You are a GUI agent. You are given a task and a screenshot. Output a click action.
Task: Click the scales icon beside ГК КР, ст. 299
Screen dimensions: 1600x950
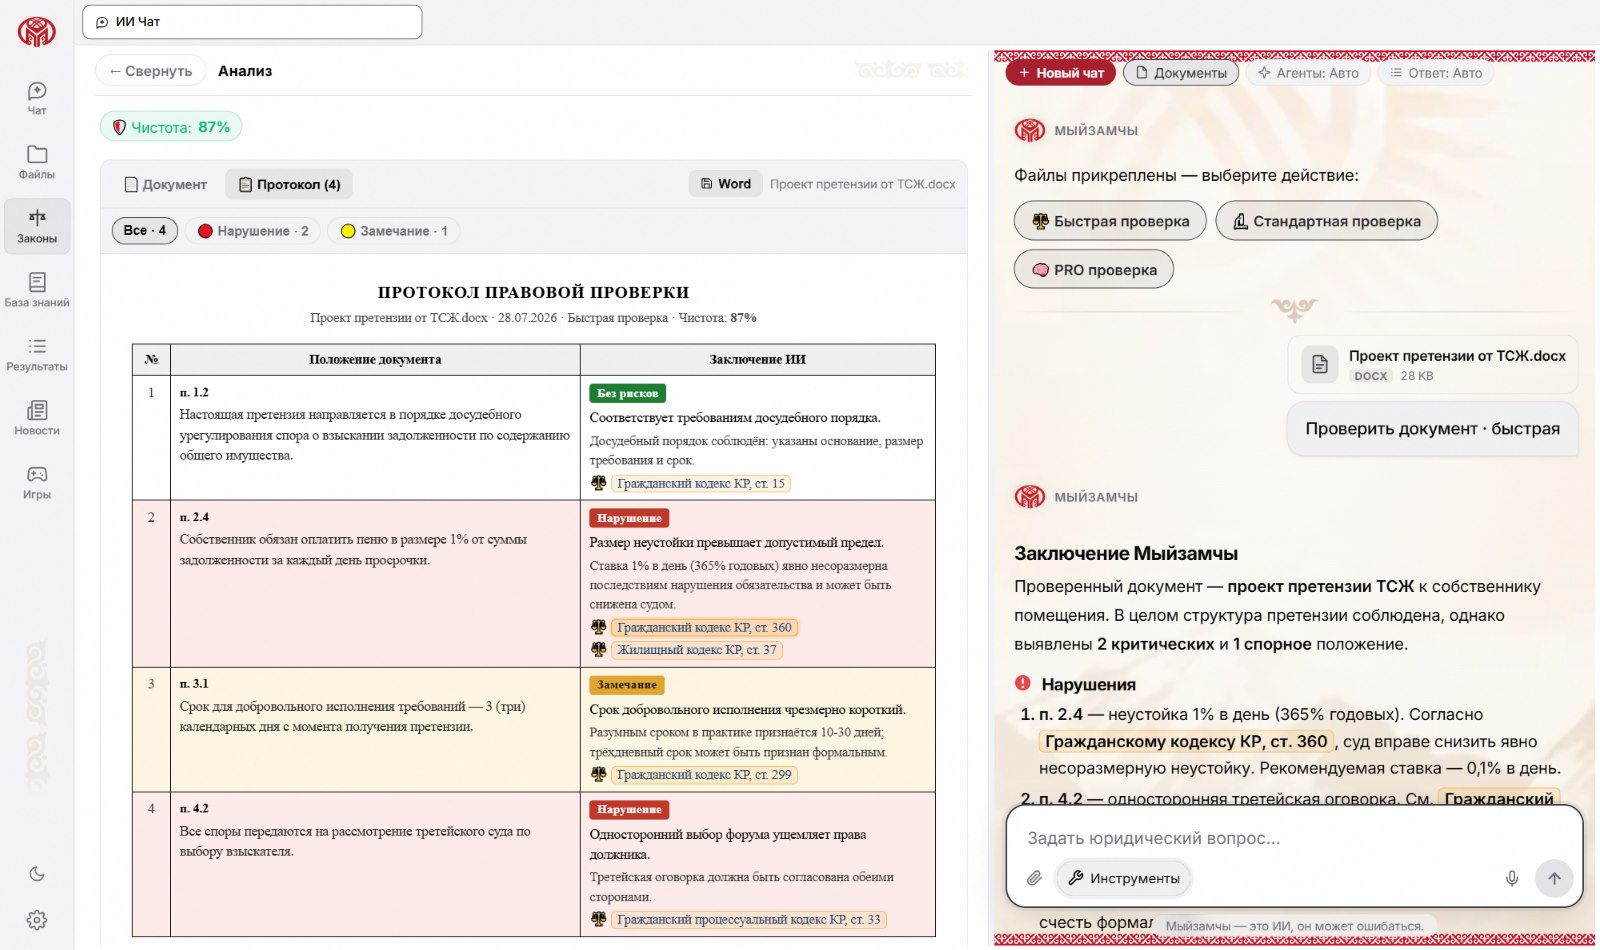click(598, 774)
